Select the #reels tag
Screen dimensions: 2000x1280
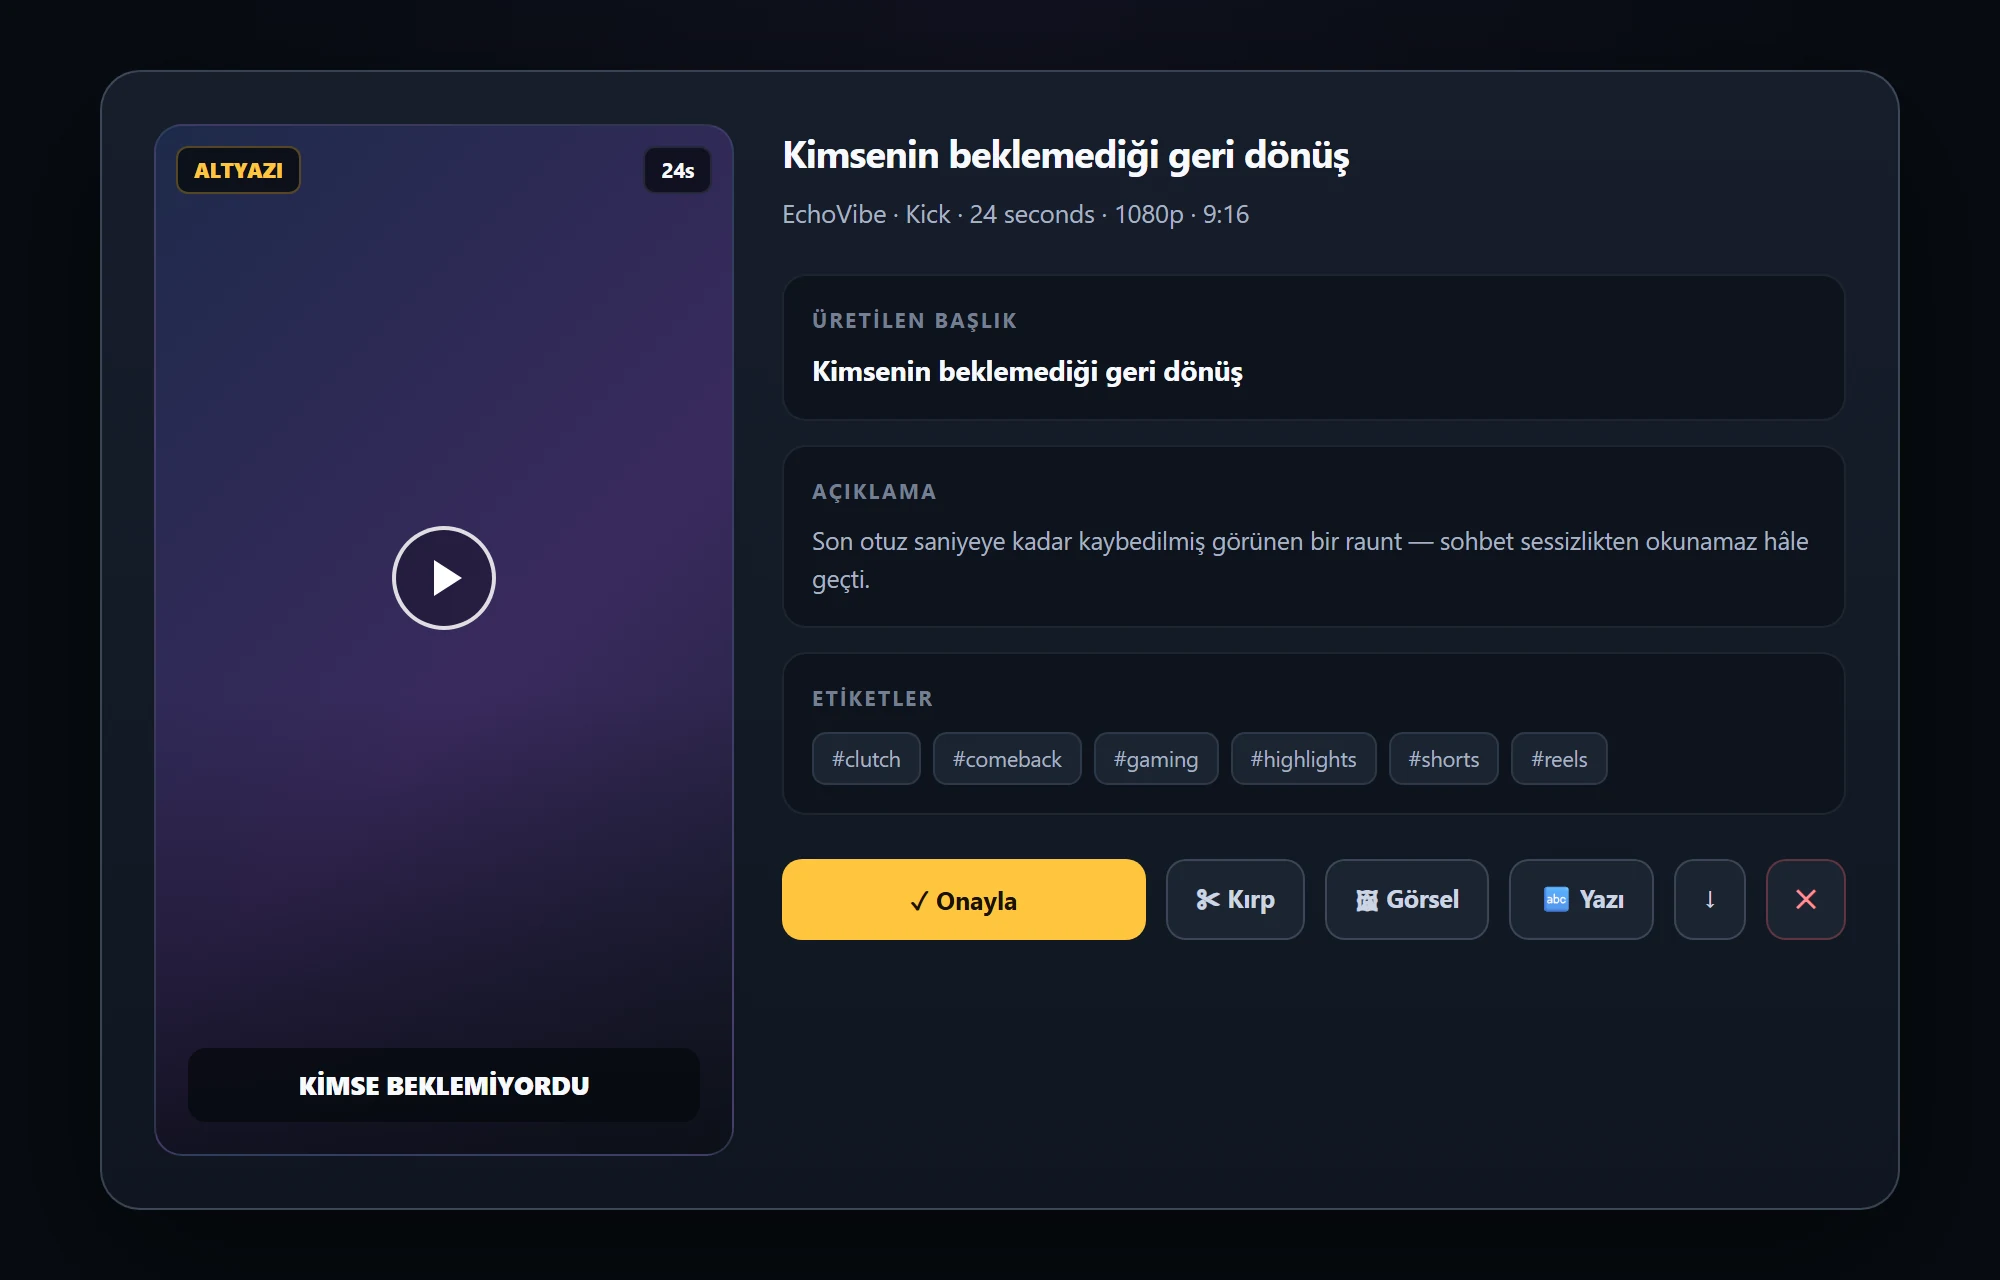pyautogui.click(x=1559, y=759)
